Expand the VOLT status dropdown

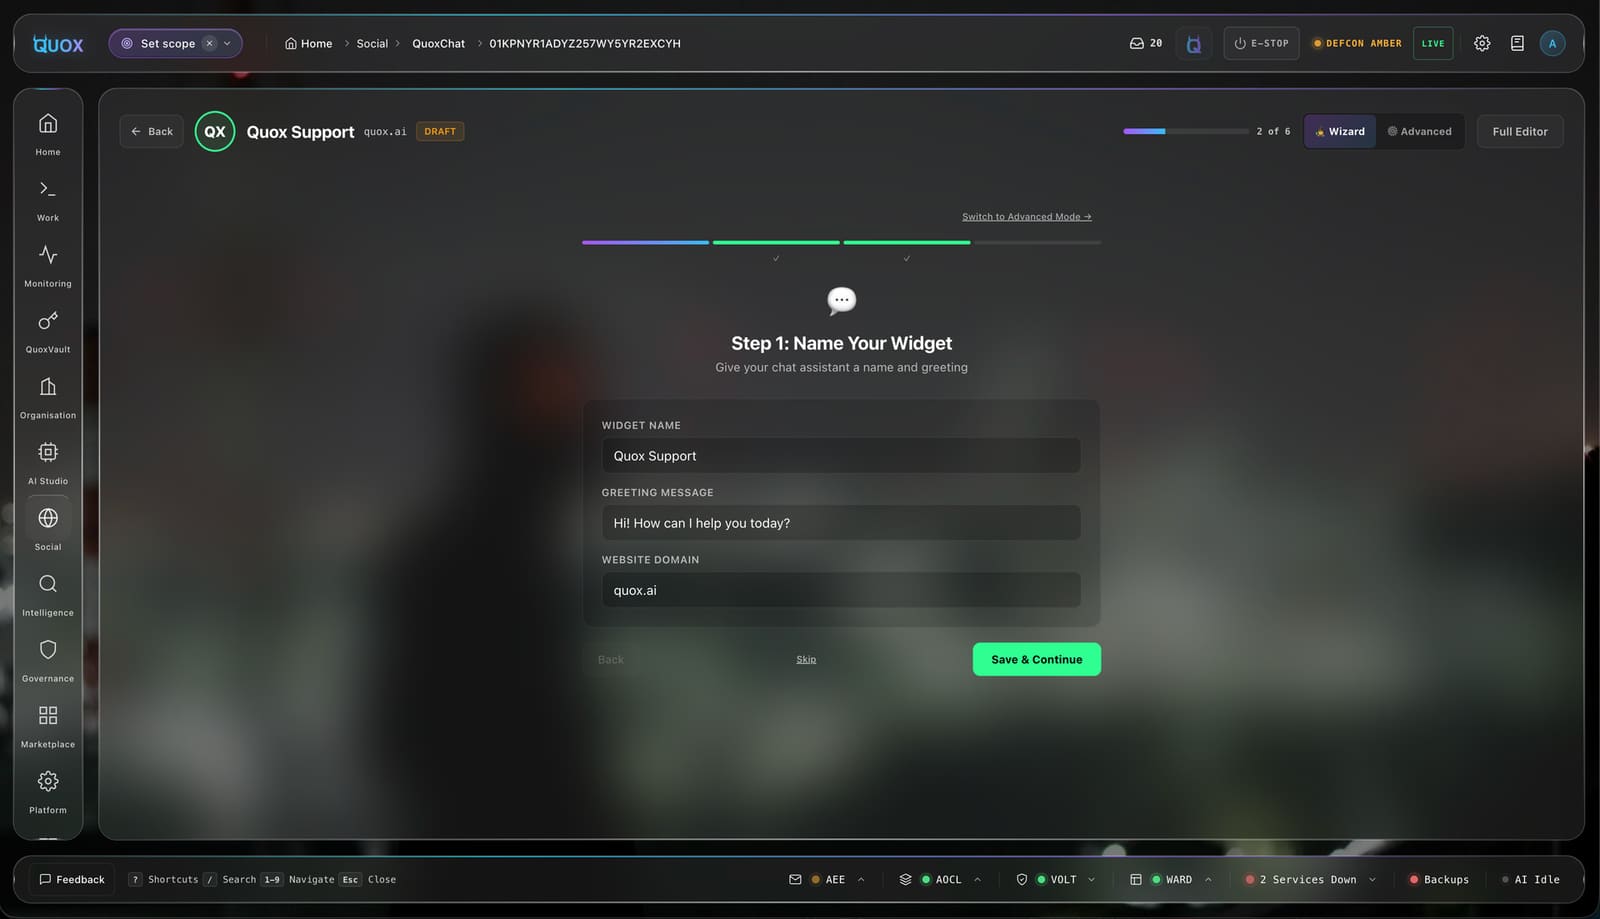(x=1091, y=880)
